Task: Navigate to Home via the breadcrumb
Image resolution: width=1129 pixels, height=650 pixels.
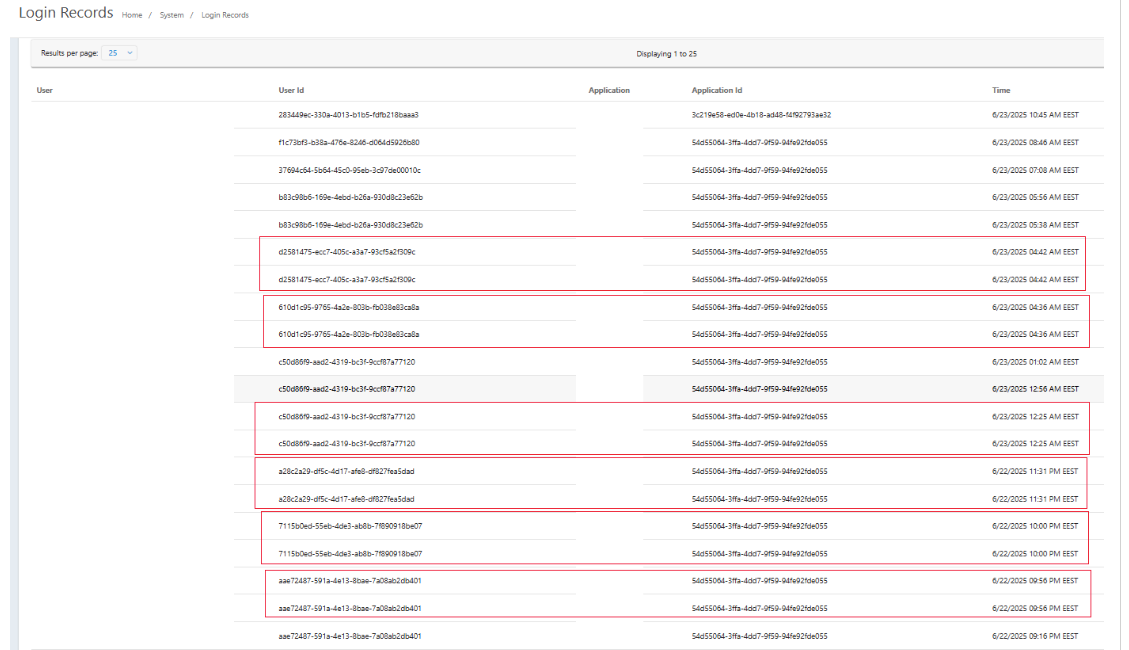Action: [x=131, y=15]
